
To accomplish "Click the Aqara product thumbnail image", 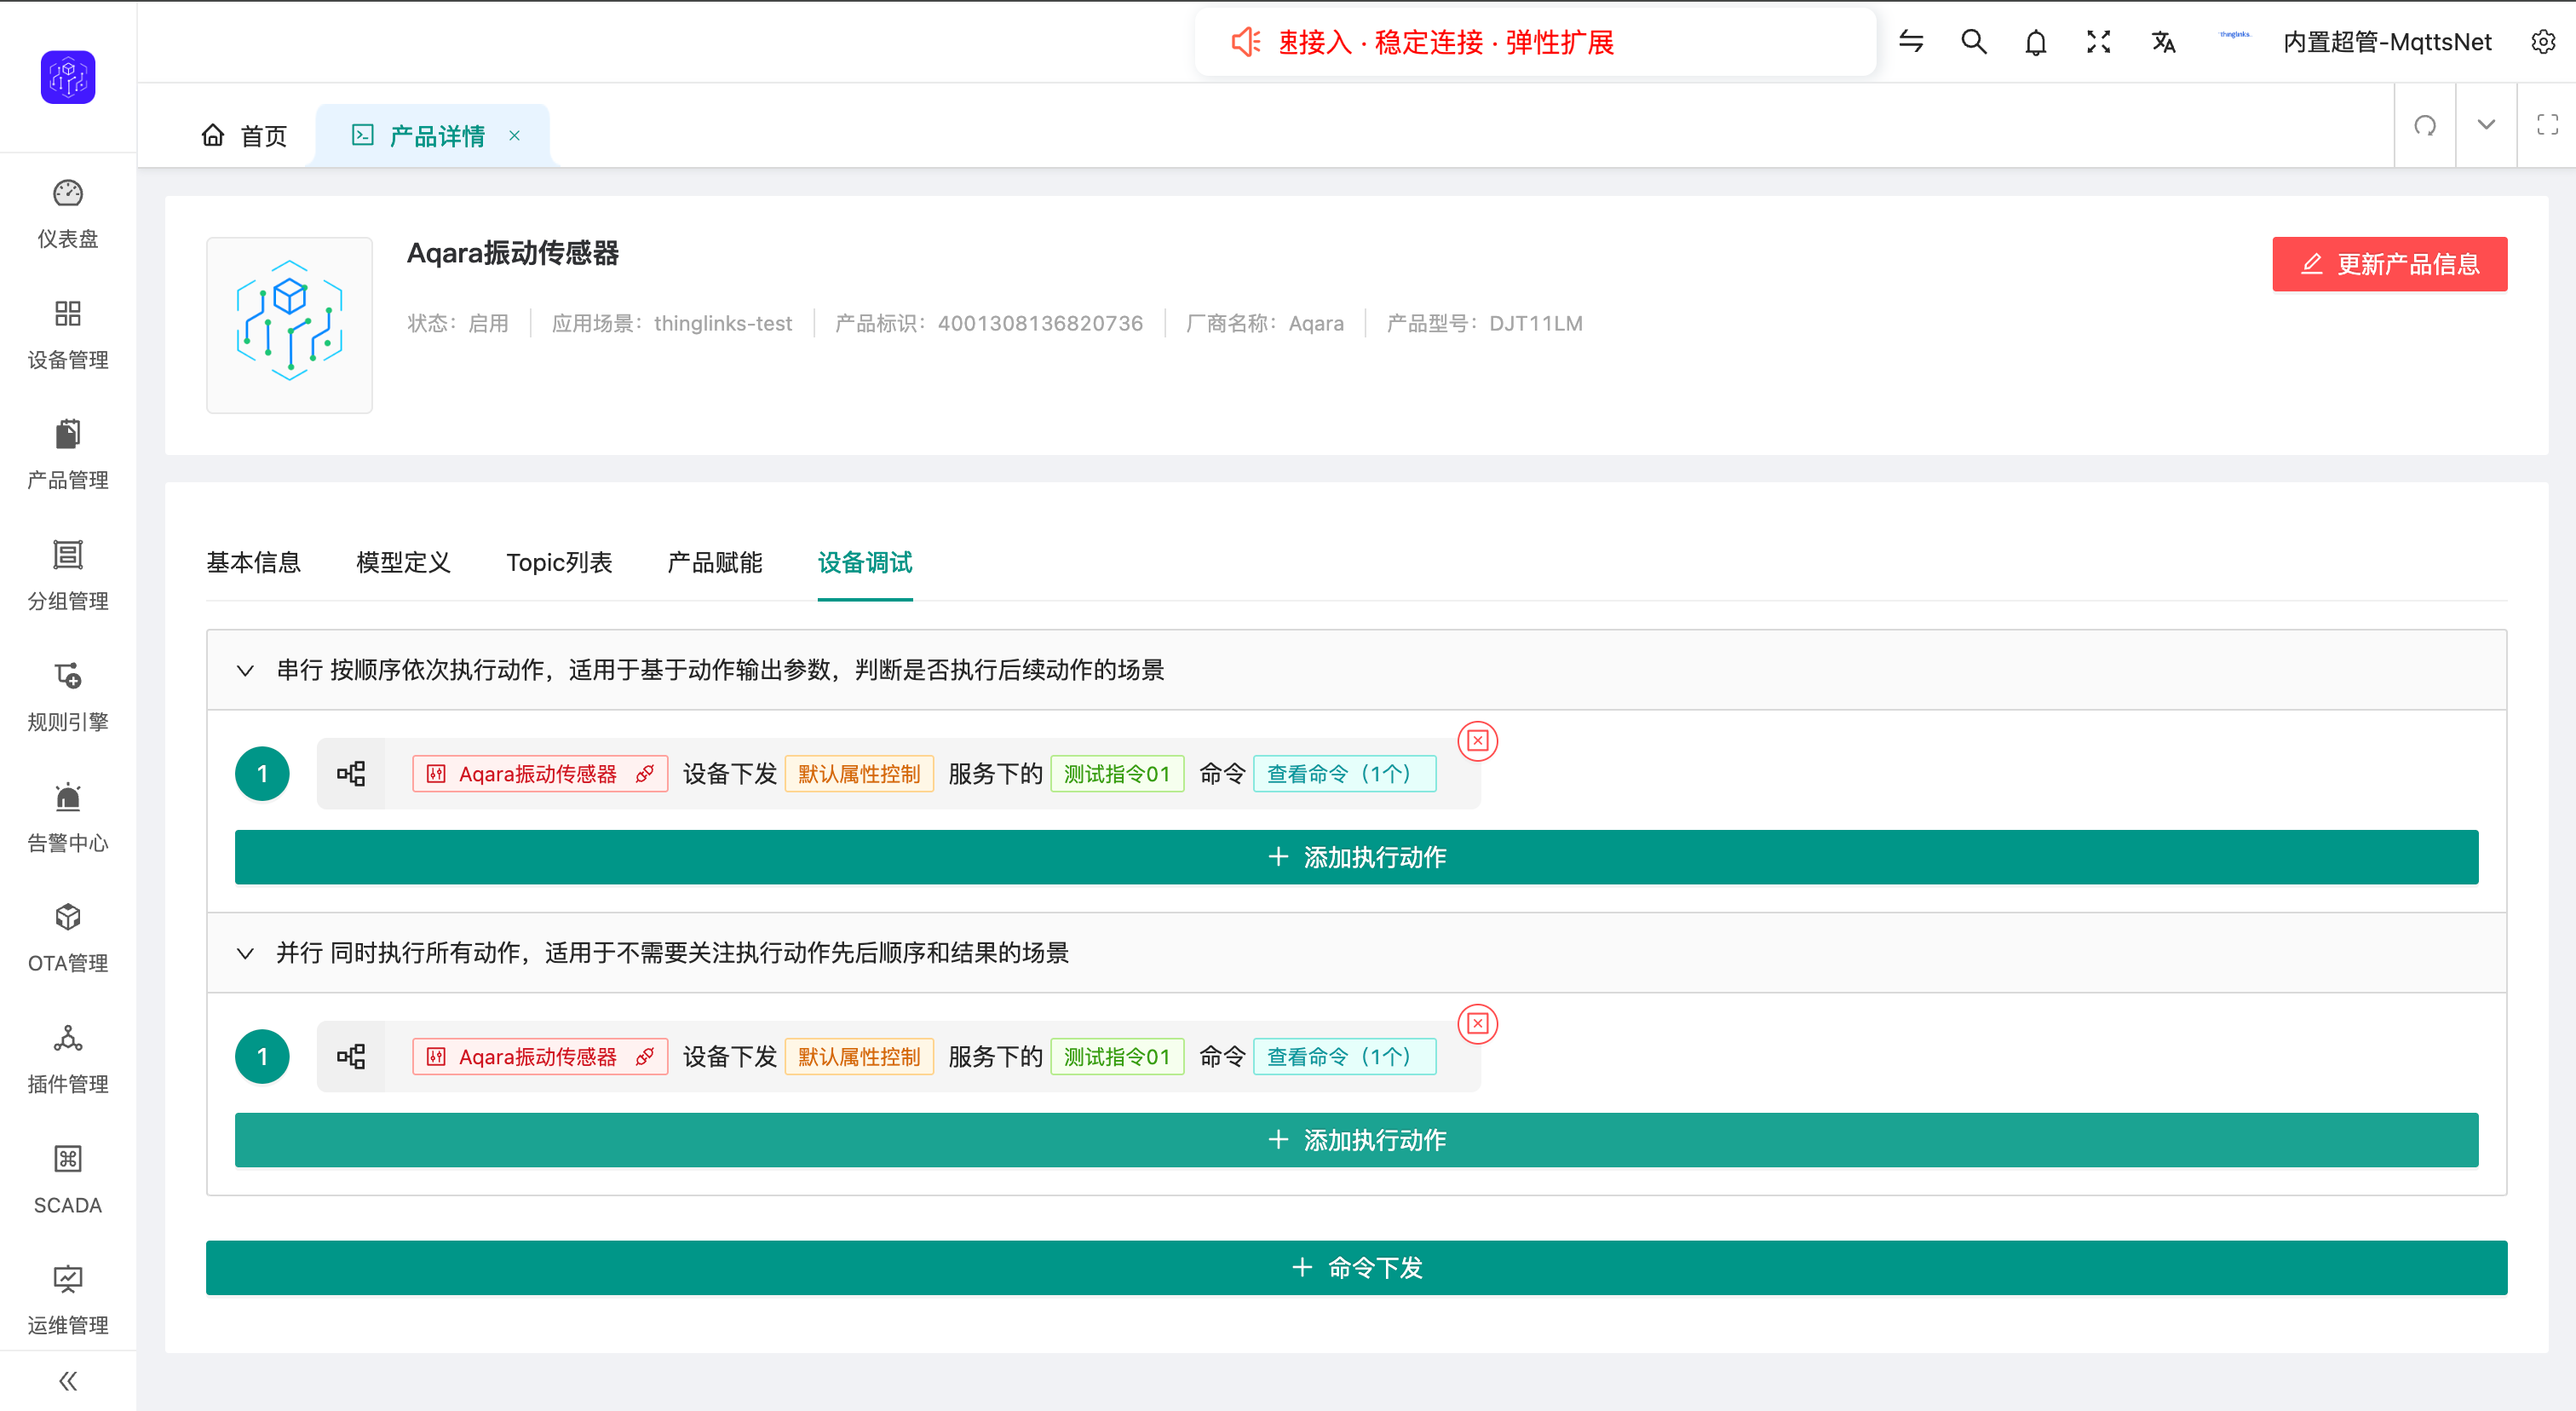I will click(289, 324).
